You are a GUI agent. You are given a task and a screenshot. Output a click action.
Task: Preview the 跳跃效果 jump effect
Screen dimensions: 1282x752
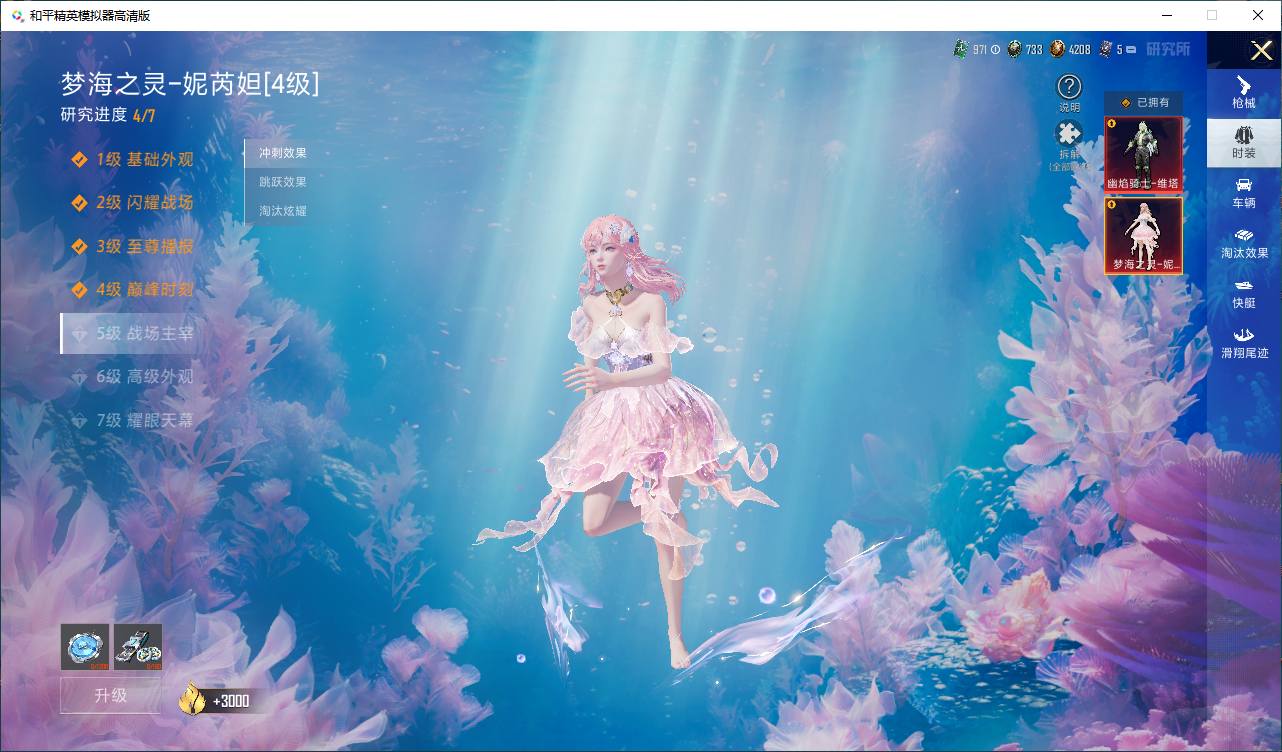pos(283,182)
